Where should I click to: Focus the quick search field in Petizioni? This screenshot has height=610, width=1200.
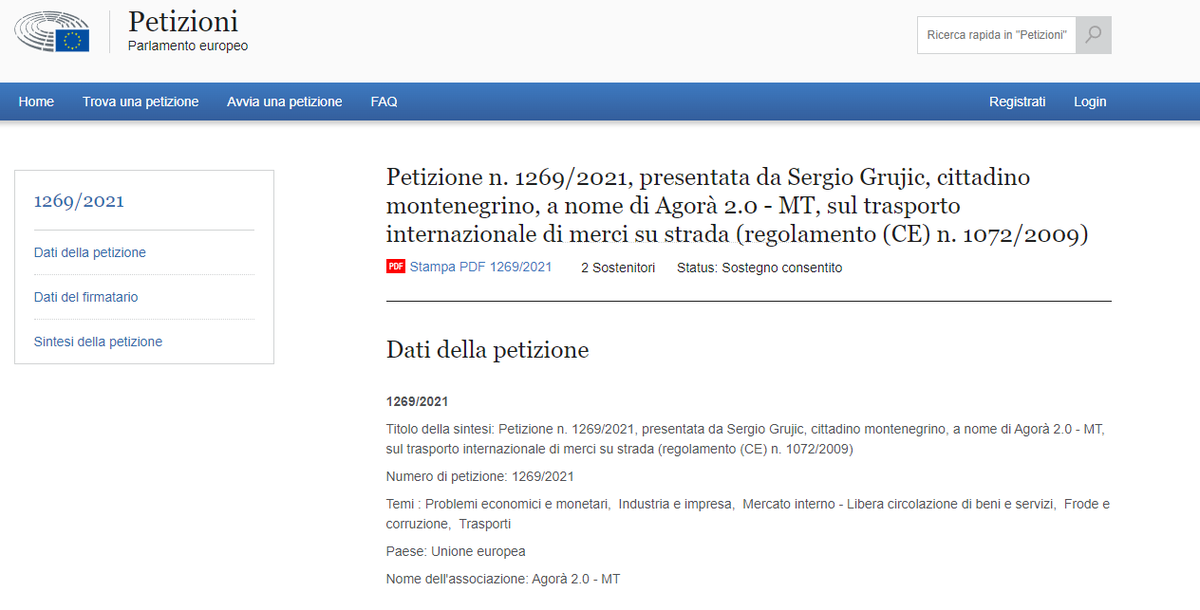pos(996,35)
